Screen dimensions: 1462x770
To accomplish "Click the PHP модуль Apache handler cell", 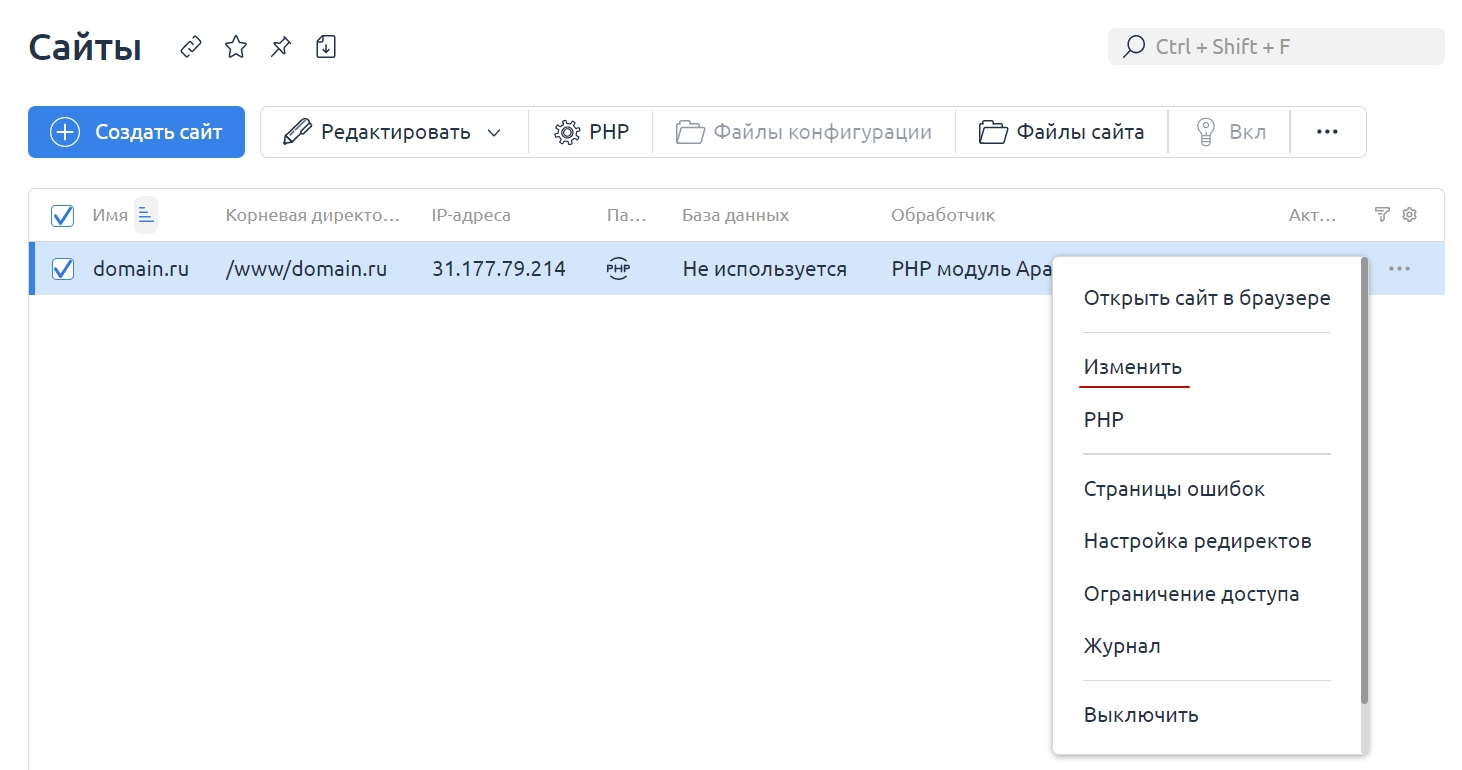I will (x=971, y=269).
